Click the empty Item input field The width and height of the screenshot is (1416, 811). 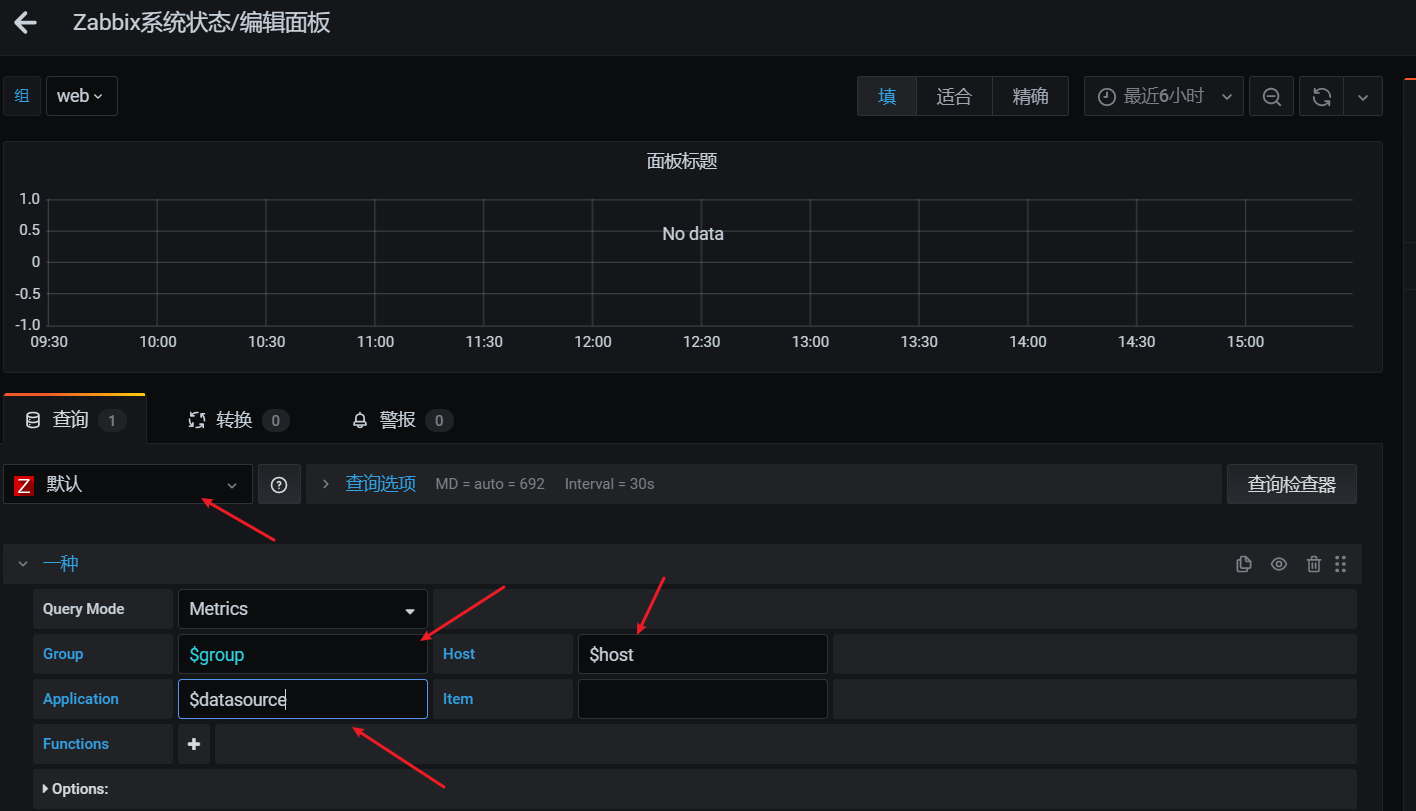pos(702,699)
